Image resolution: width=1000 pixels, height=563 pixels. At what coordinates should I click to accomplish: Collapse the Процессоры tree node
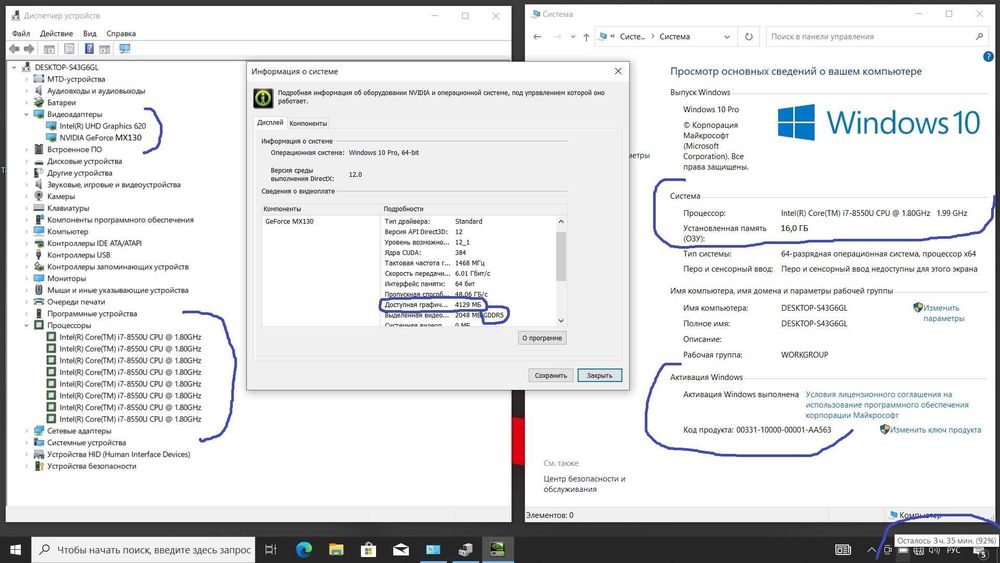(27, 325)
